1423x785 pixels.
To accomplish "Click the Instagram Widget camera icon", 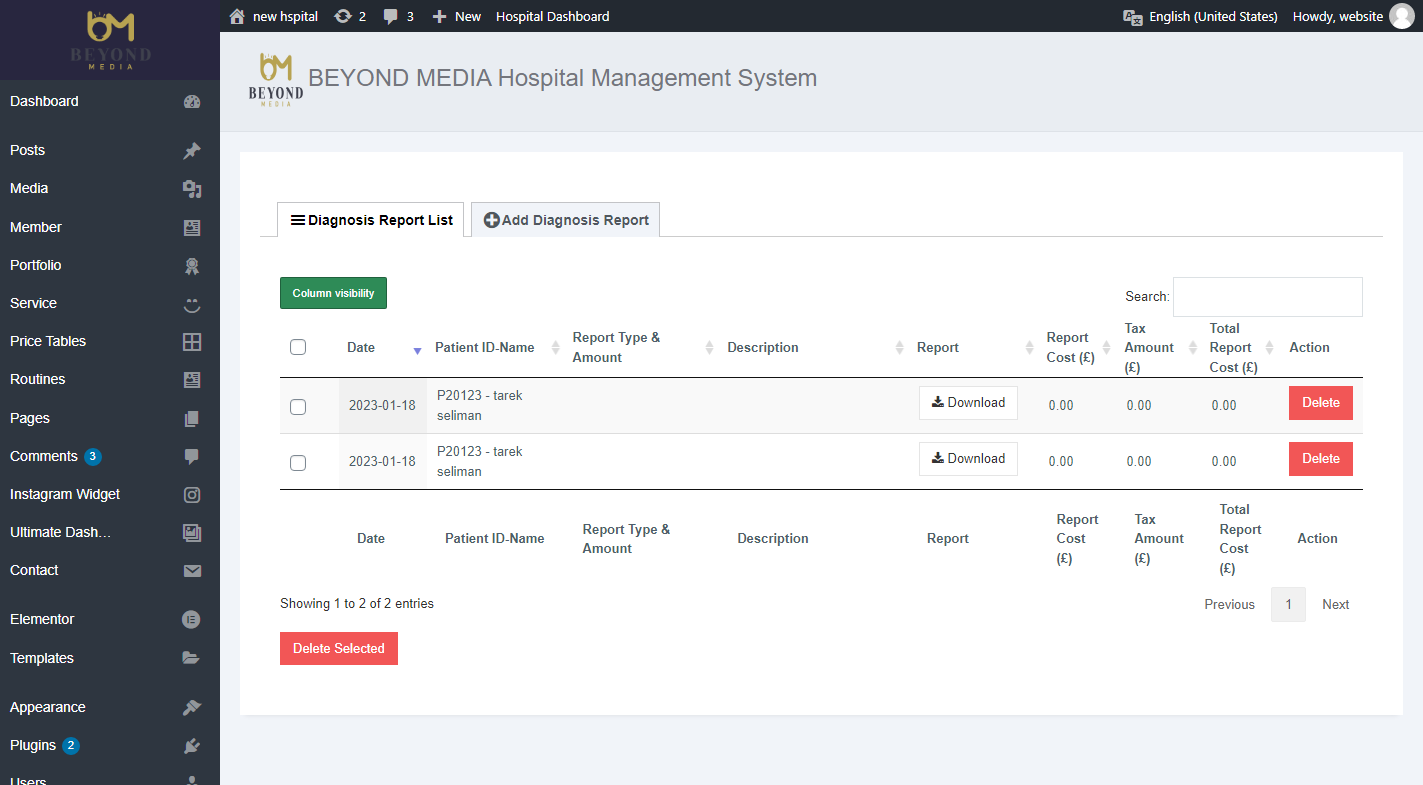I will (x=192, y=495).
